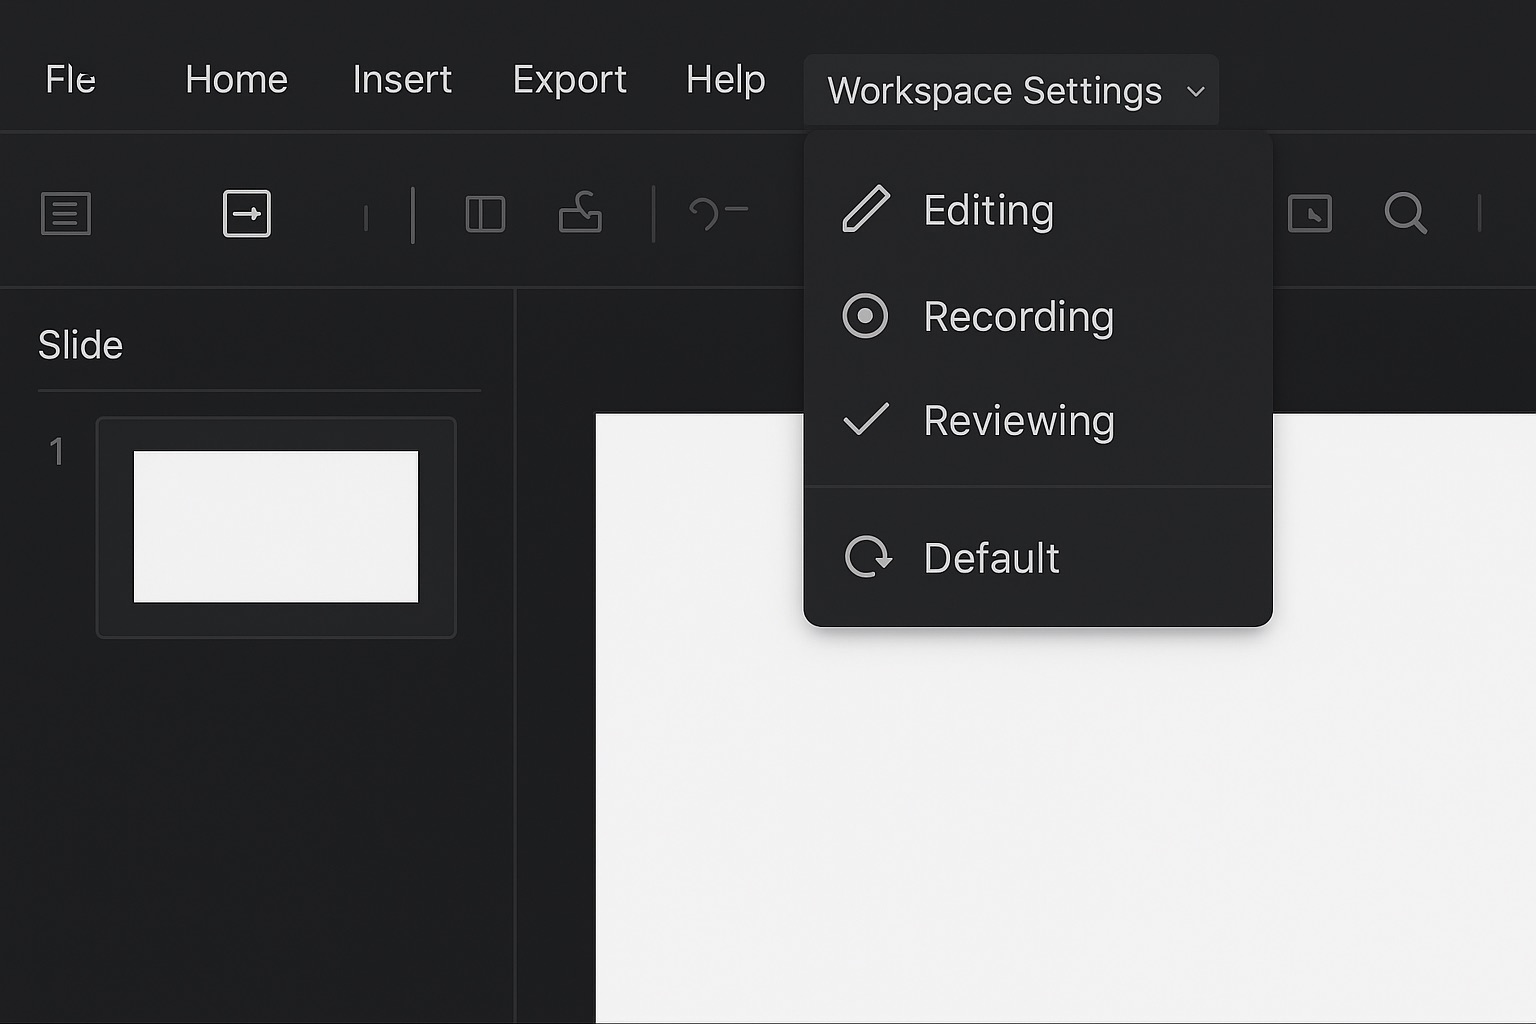The width and height of the screenshot is (1536, 1024).
Task: Open search with the magnifier icon
Action: click(x=1405, y=213)
